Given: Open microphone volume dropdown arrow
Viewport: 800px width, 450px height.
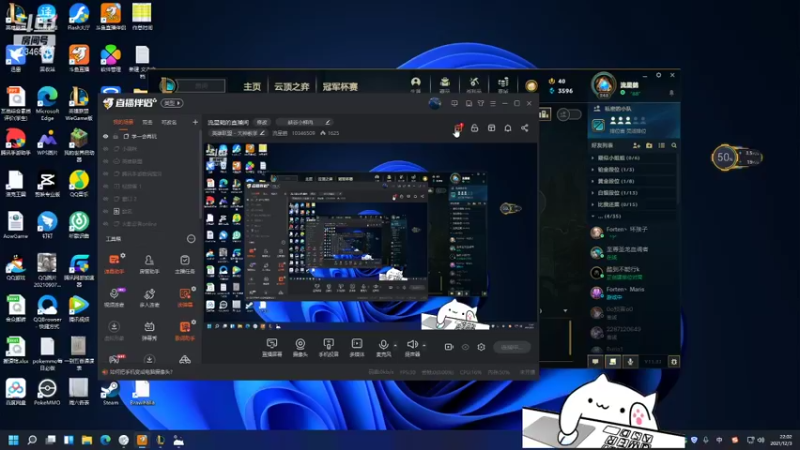Looking at the screenshot, I should click(x=395, y=346).
